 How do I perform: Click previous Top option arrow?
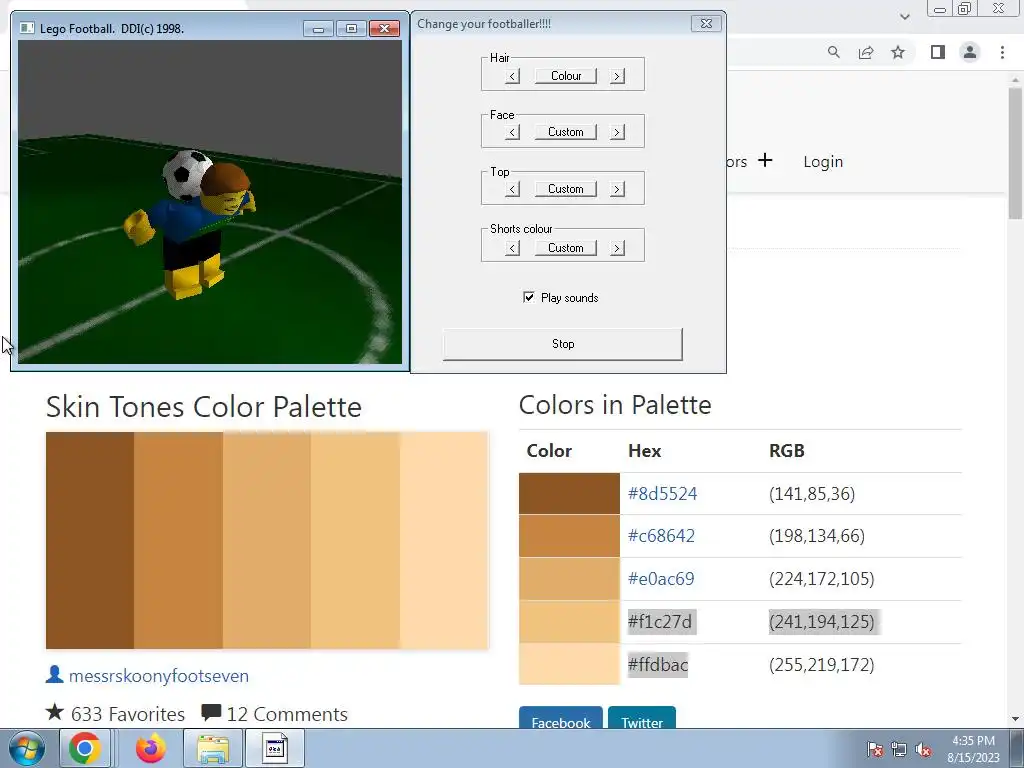click(x=513, y=189)
